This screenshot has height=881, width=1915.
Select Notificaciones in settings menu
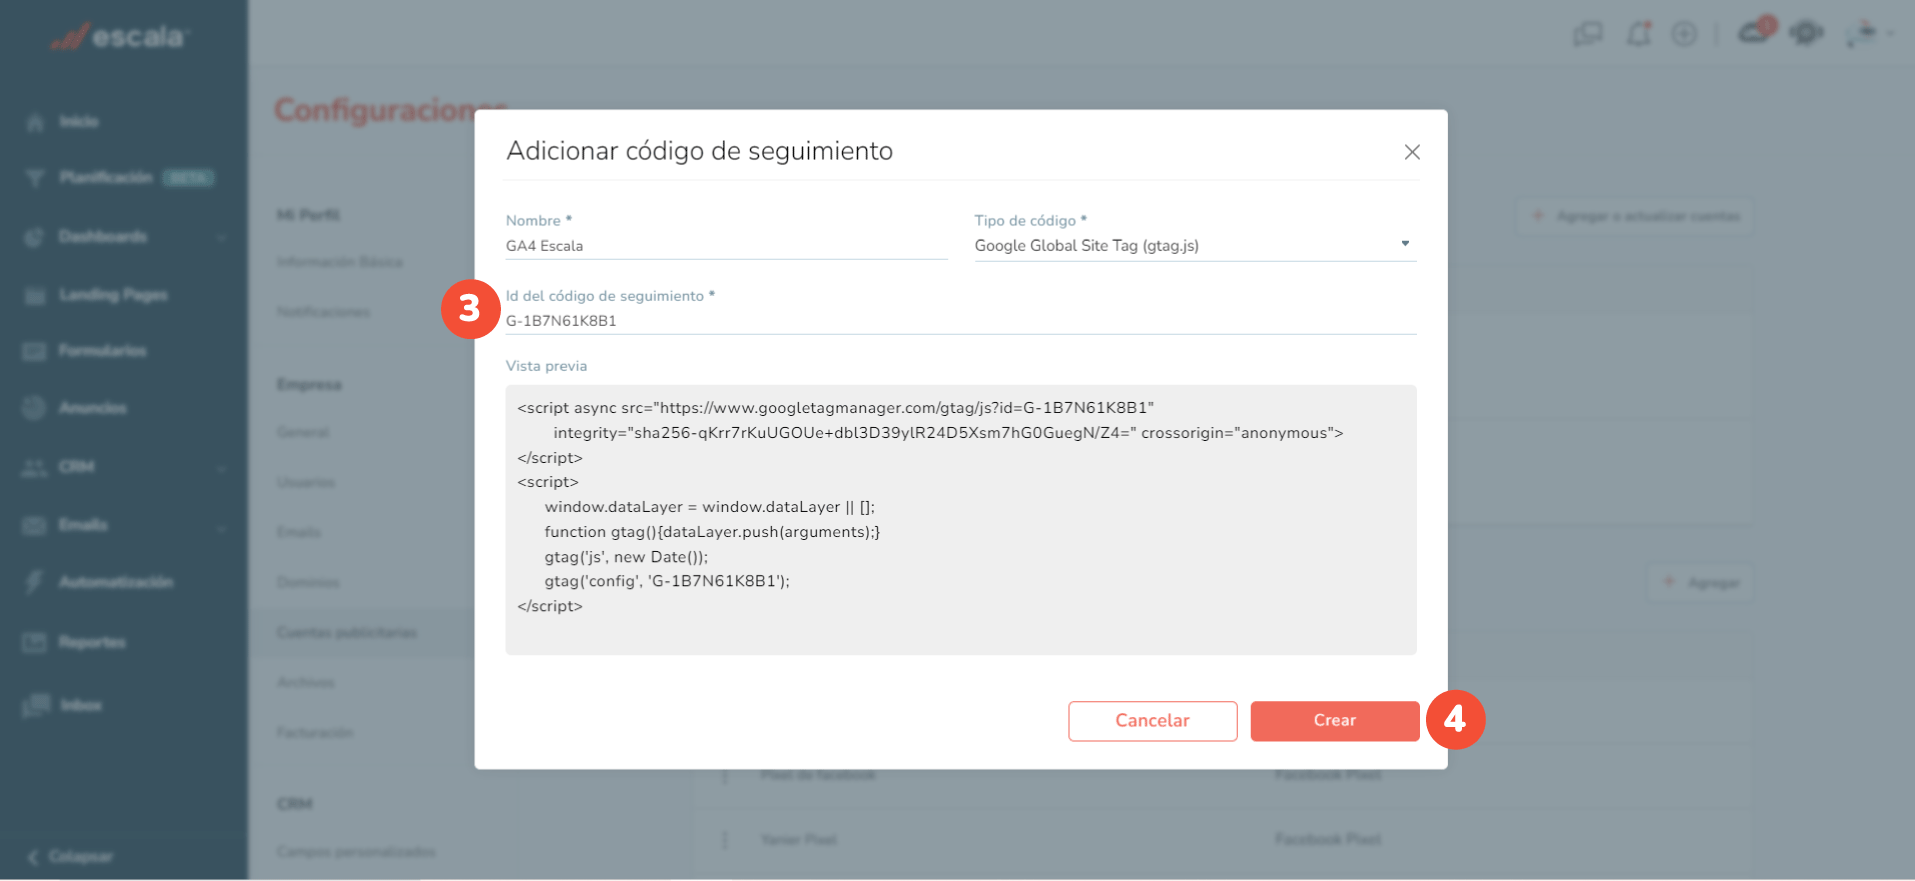point(324,312)
